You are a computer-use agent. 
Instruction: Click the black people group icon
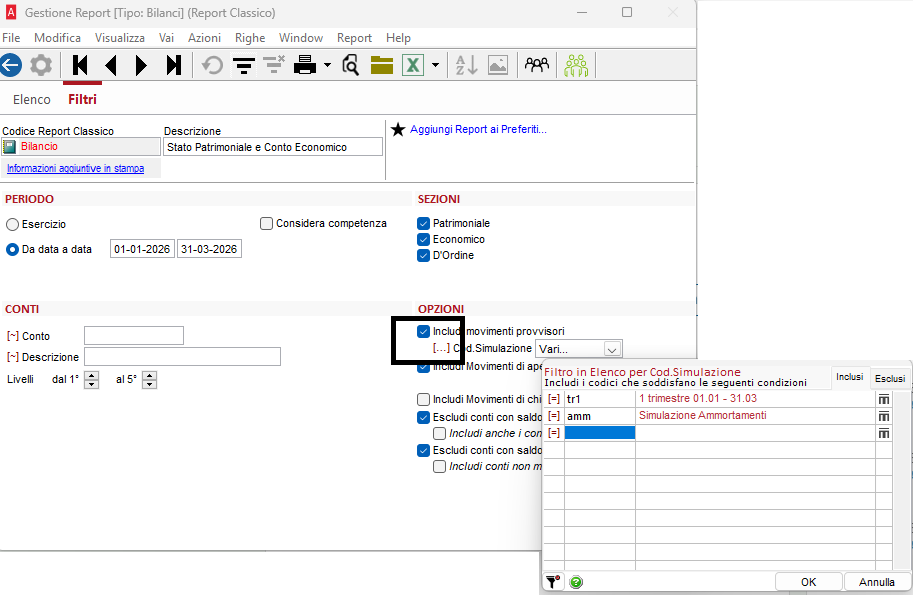537,64
